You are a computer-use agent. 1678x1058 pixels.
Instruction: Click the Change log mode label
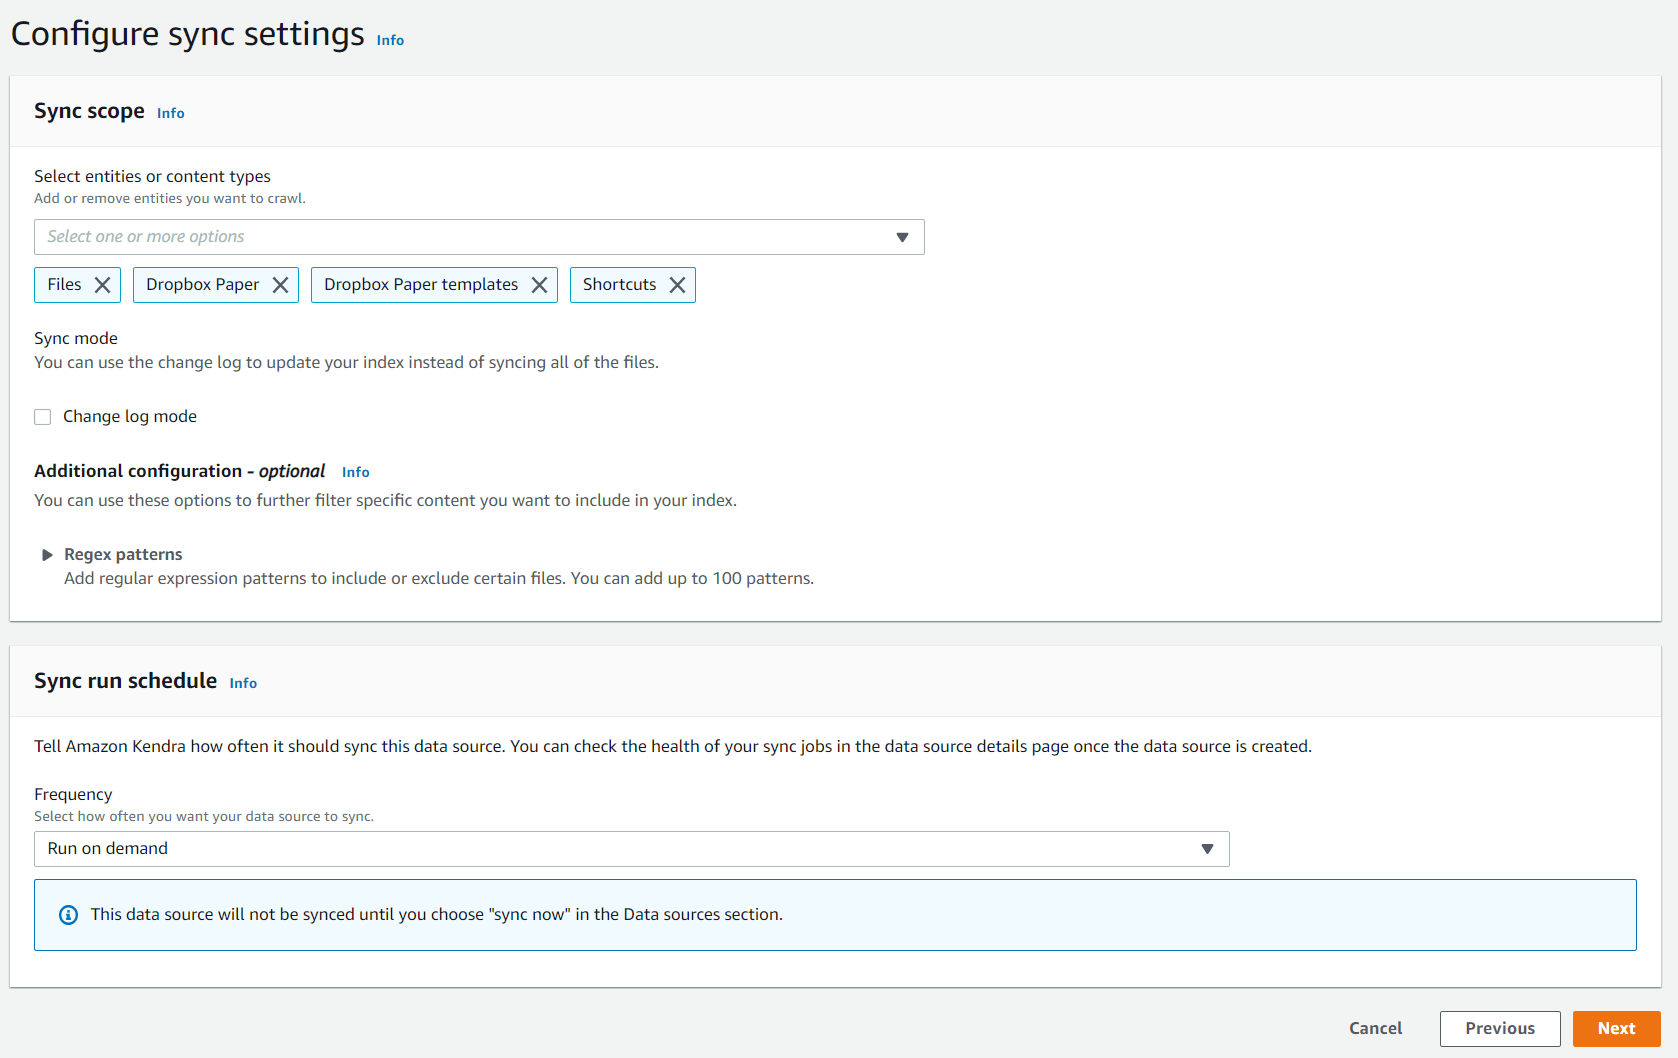[130, 417]
